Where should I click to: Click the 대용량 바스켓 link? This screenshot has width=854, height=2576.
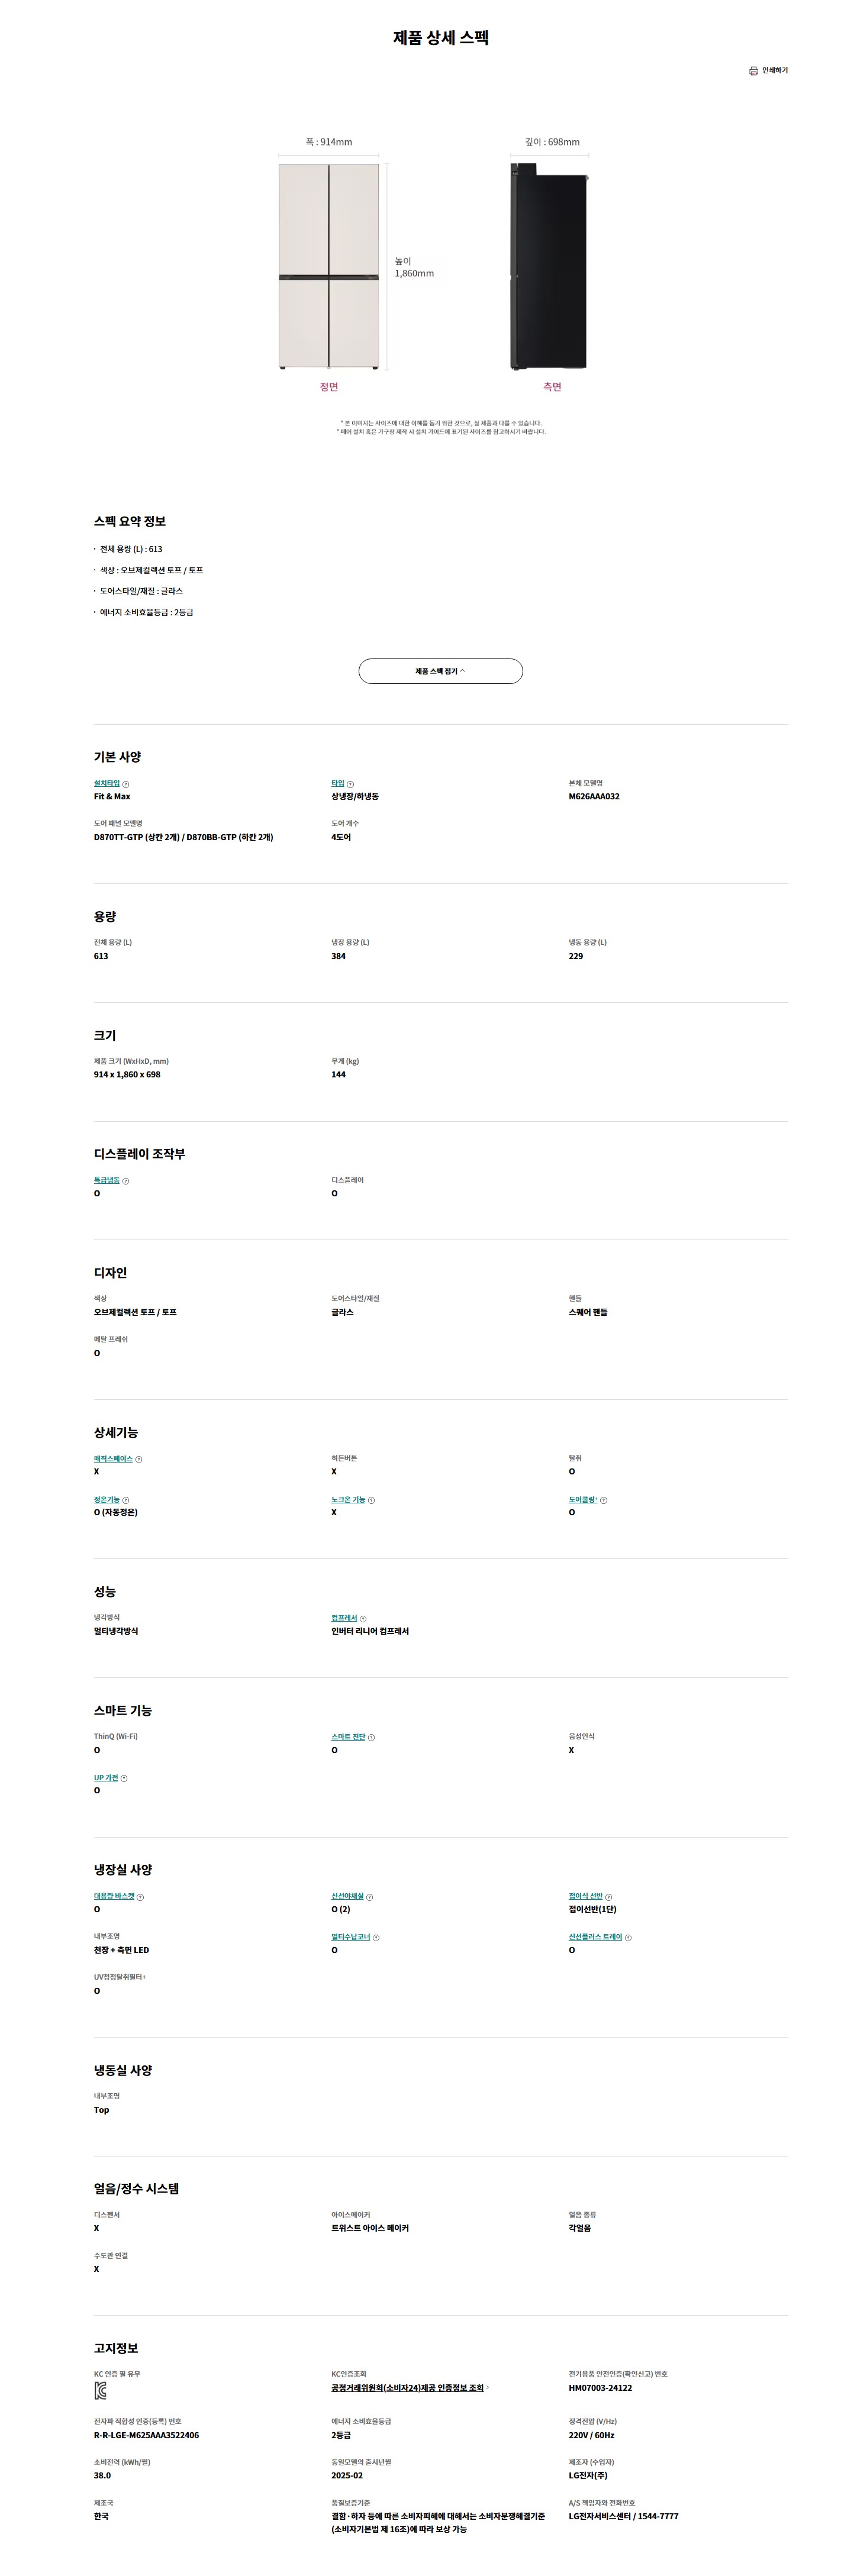(114, 1896)
